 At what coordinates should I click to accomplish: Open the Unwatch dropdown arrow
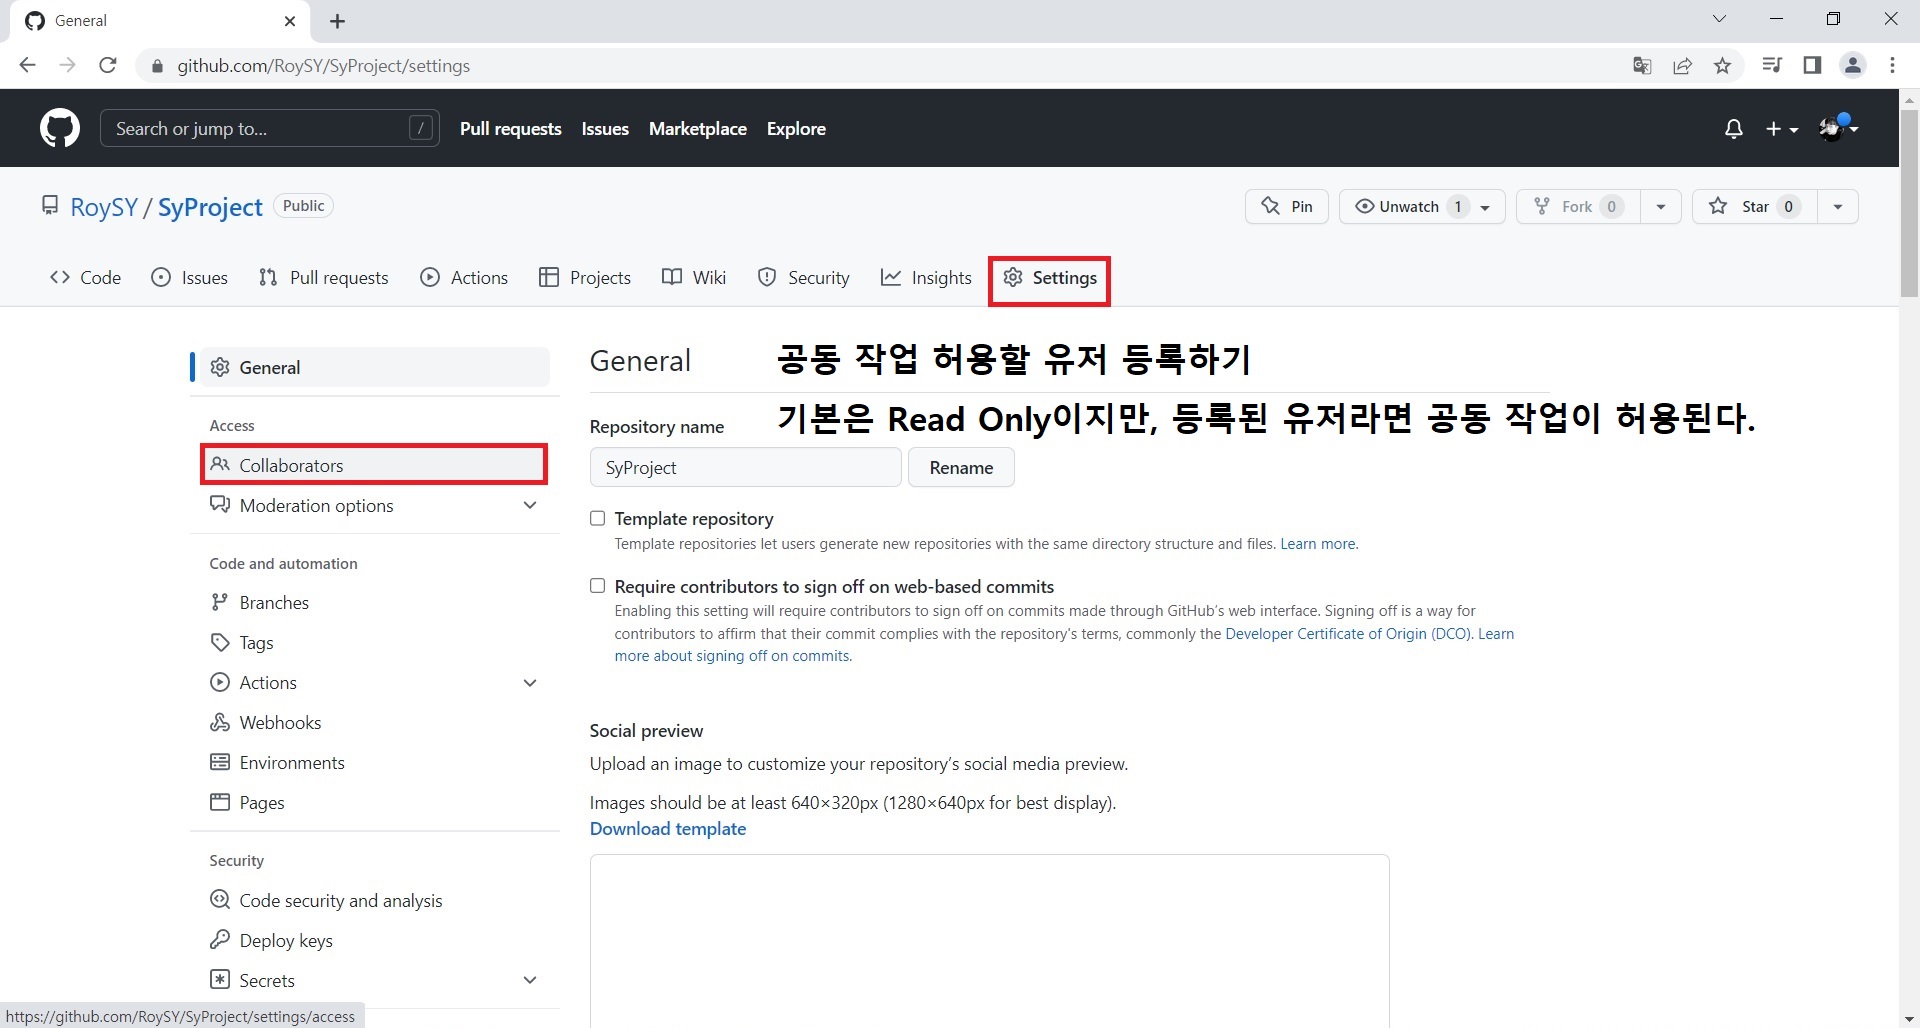[x=1486, y=207]
